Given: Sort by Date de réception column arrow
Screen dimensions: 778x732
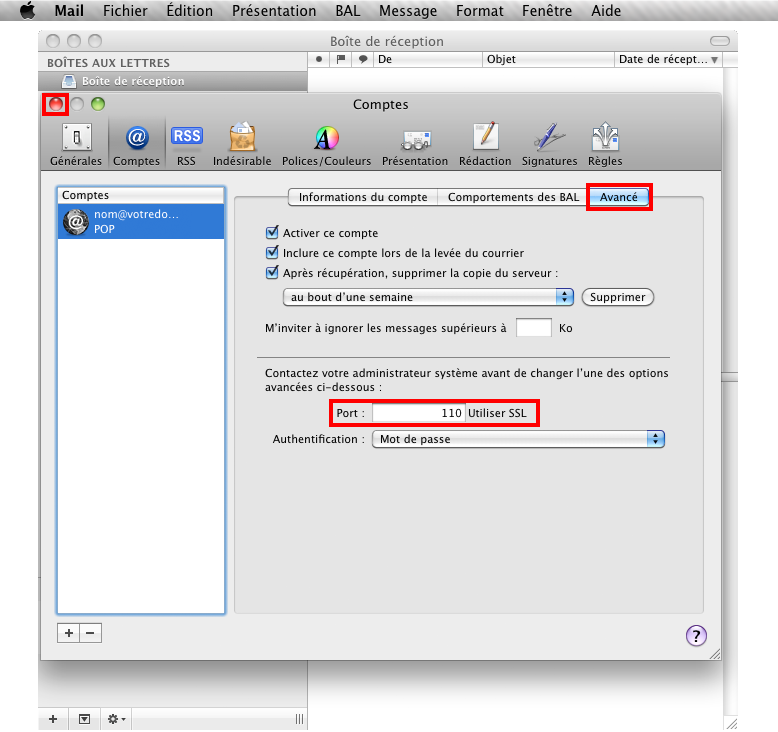Looking at the screenshot, I should pos(714,60).
